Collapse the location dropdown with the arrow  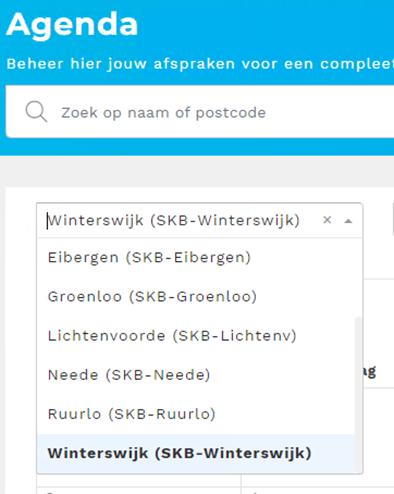point(348,221)
